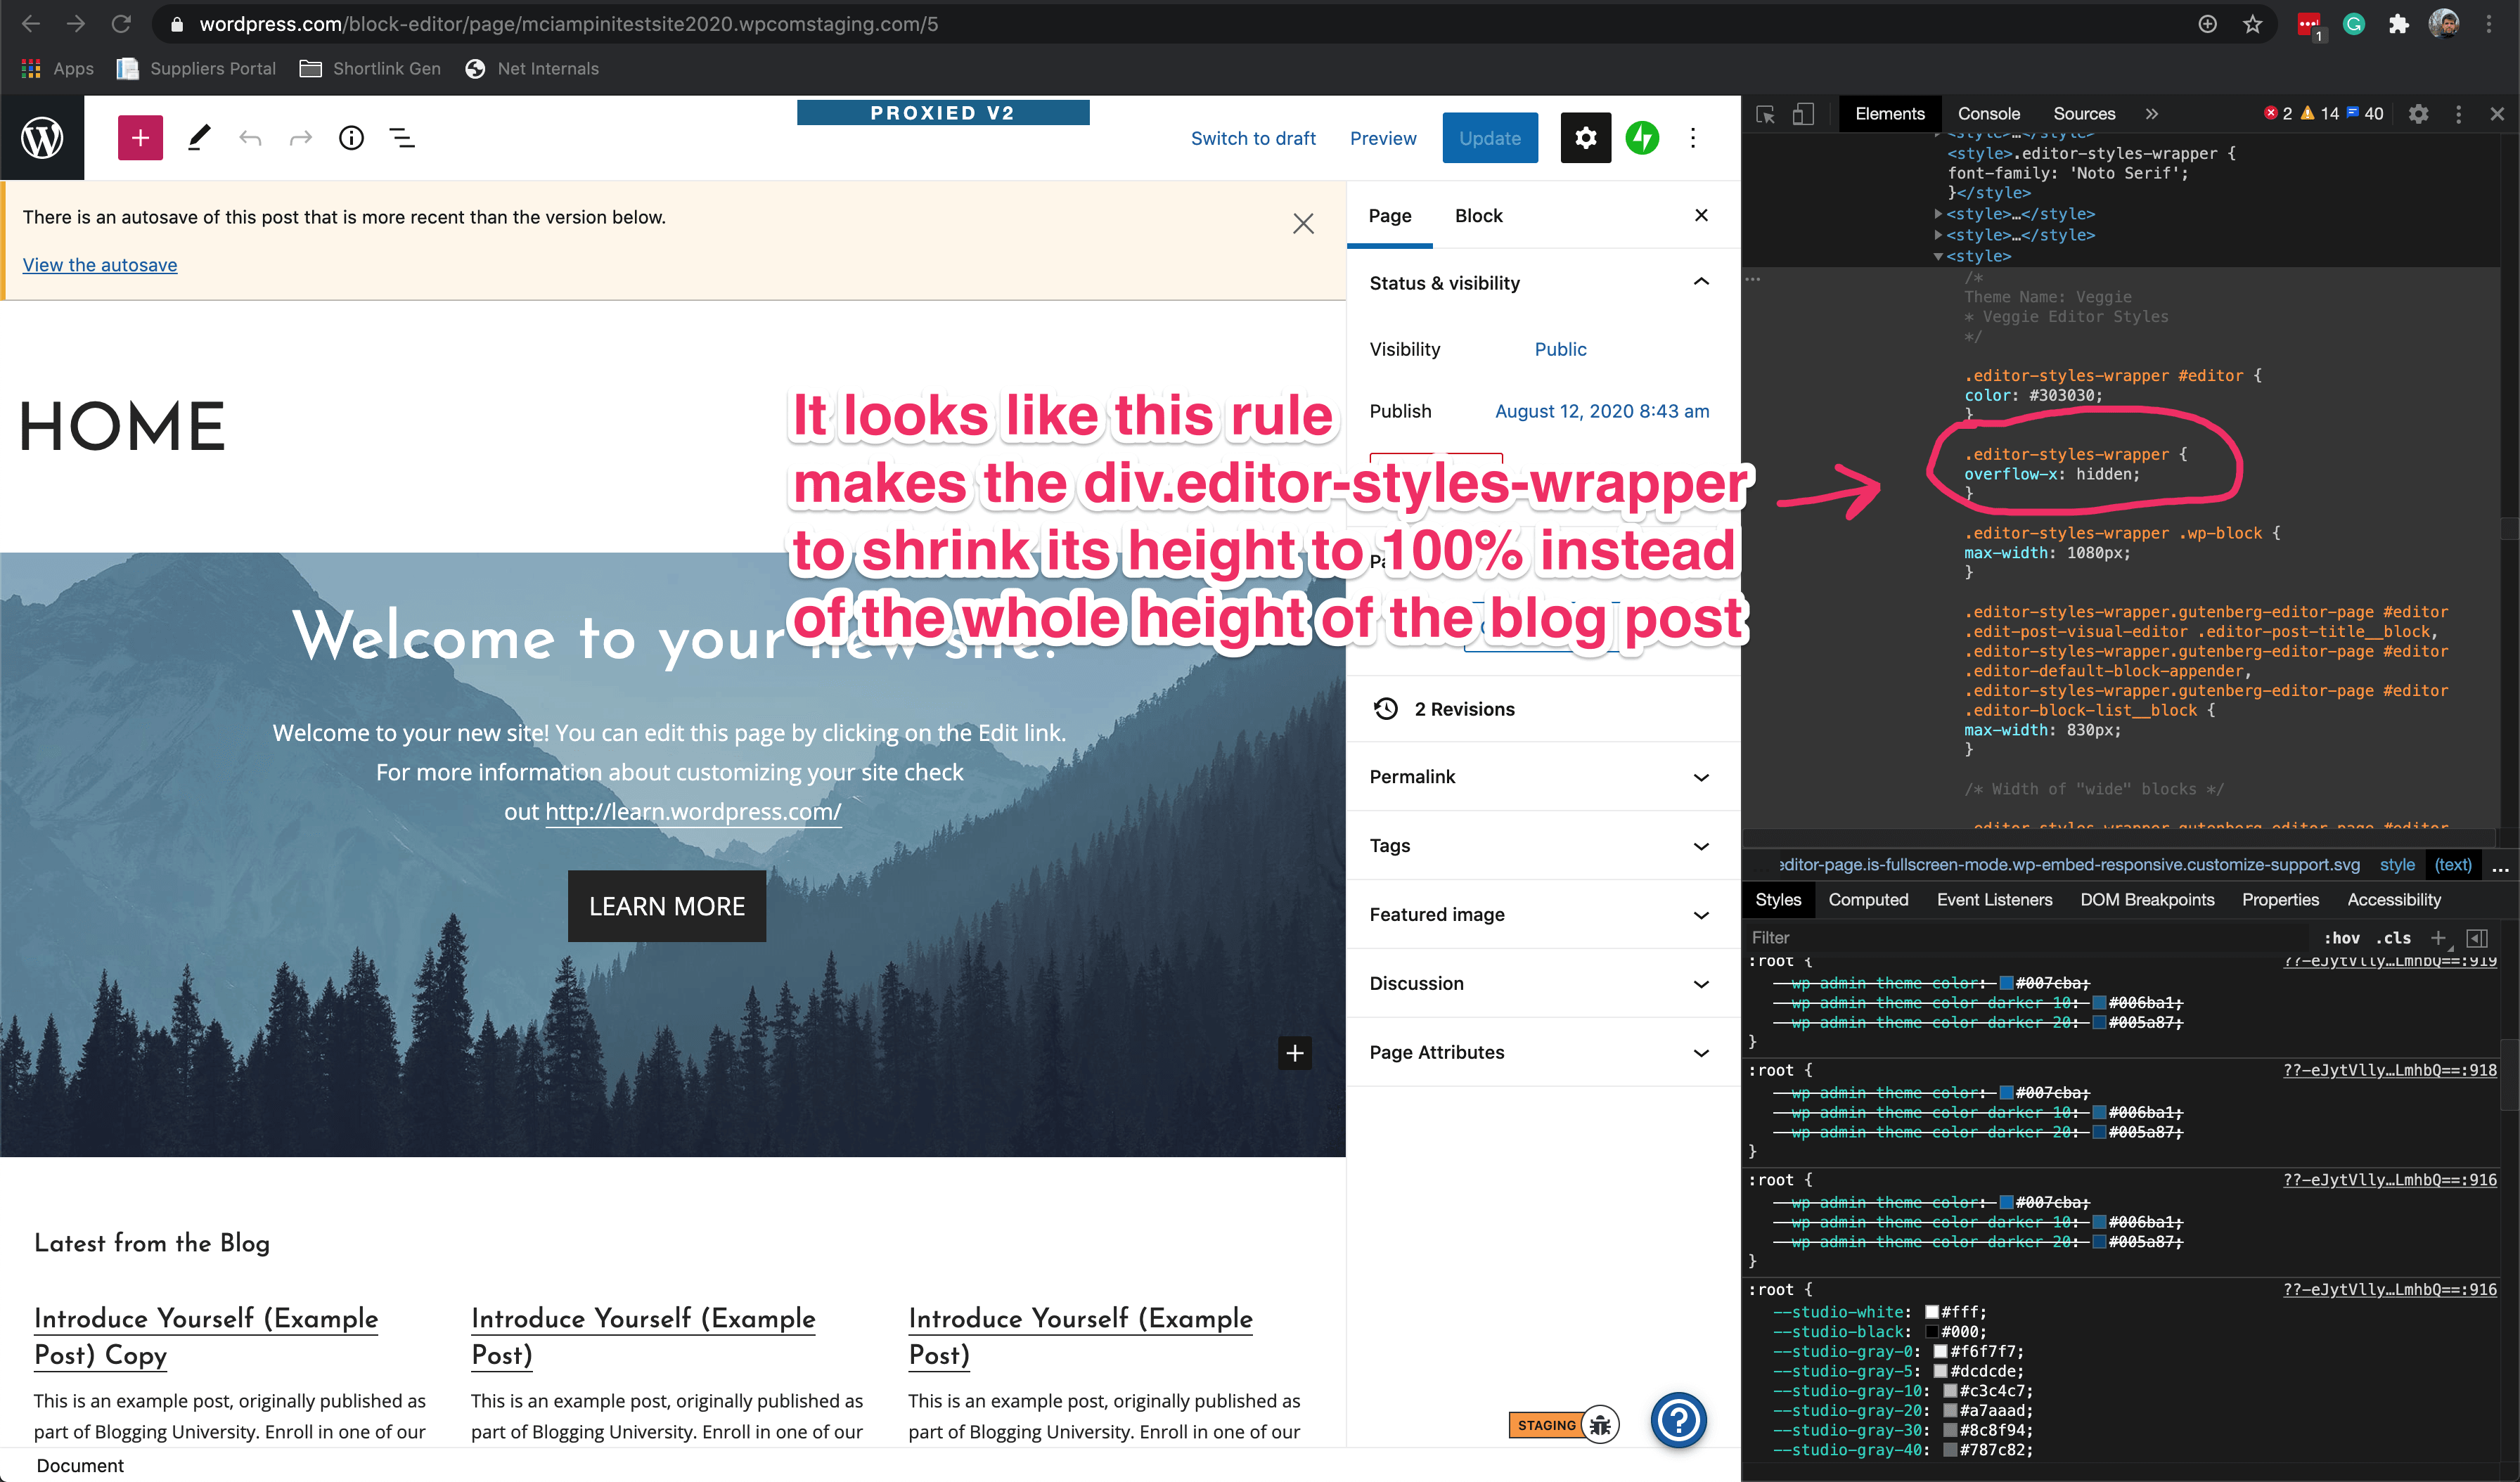2520x1482 pixels.
Task: Click the DevTools error count badge
Action: [2279, 114]
